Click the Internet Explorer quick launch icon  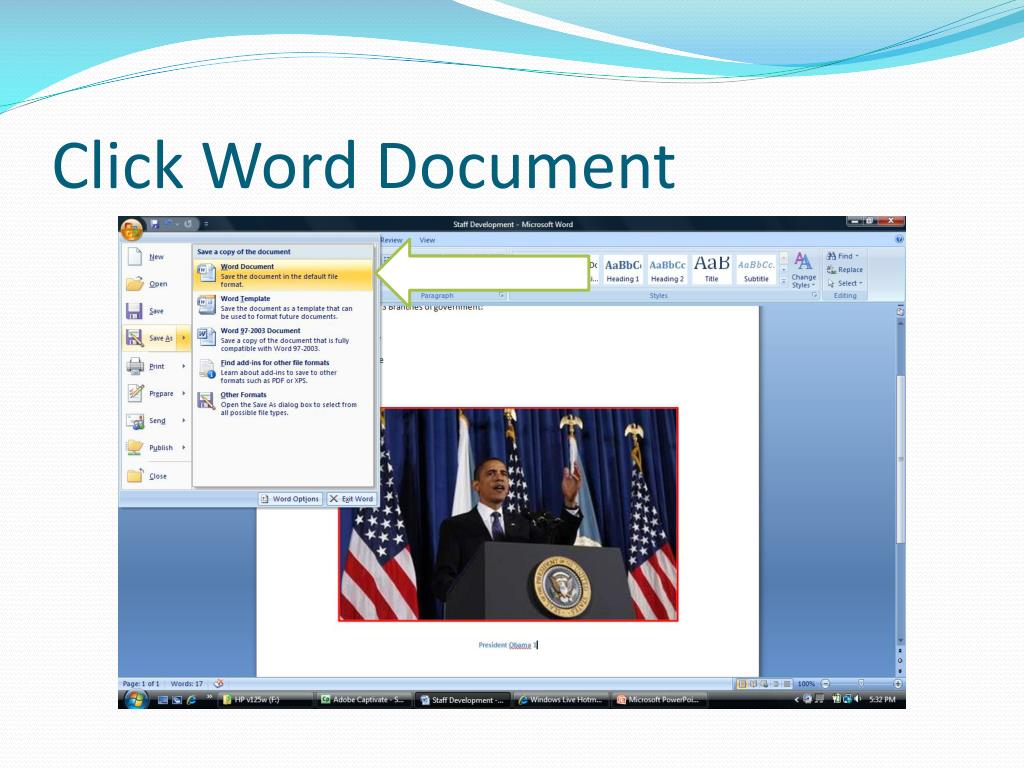pos(191,699)
